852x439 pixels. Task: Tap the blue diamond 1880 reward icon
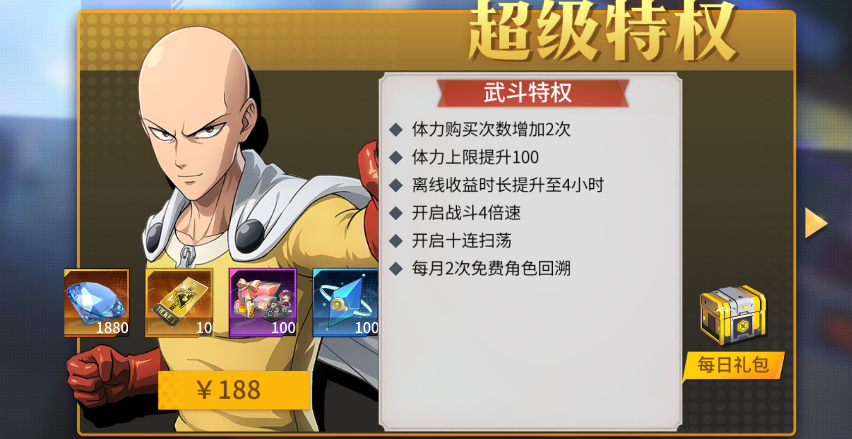97,303
